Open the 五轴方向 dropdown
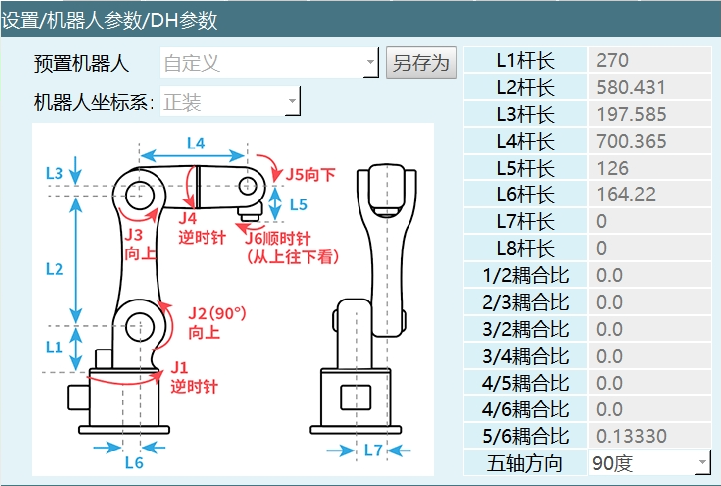This screenshot has width=721, height=486. pos(649,463)
